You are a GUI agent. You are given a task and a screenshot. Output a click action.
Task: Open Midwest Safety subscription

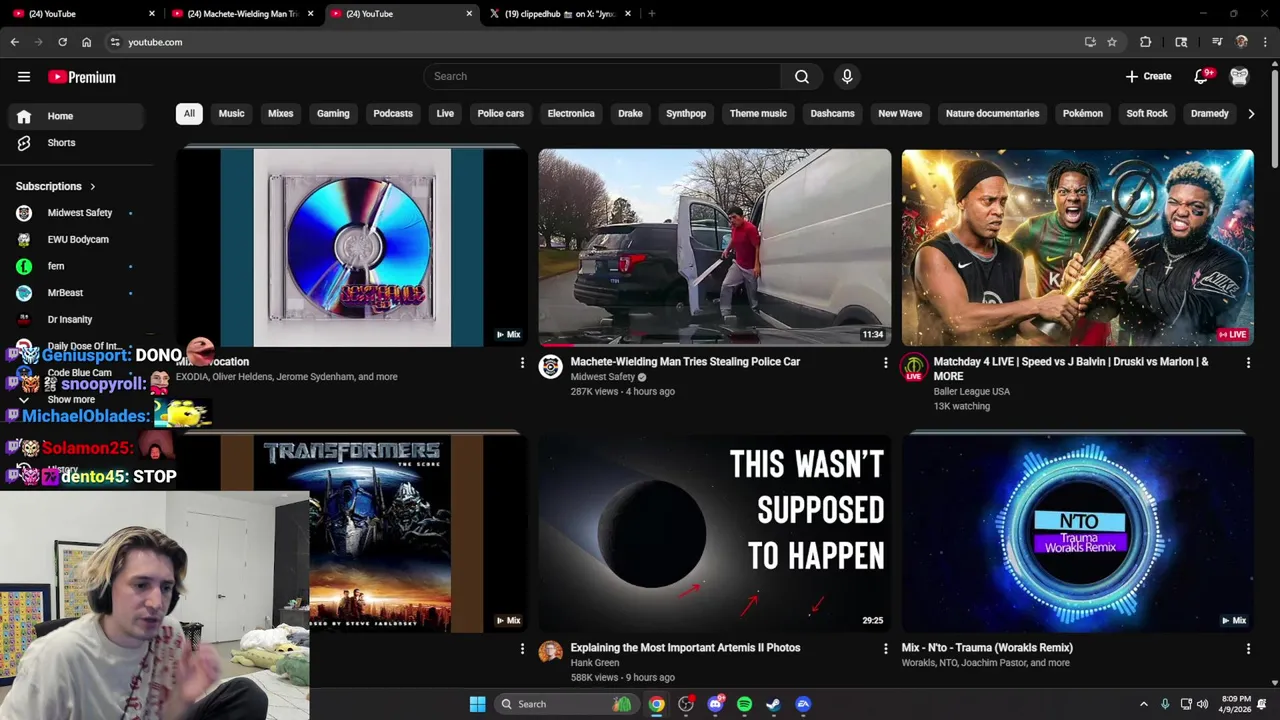(78, 213)
